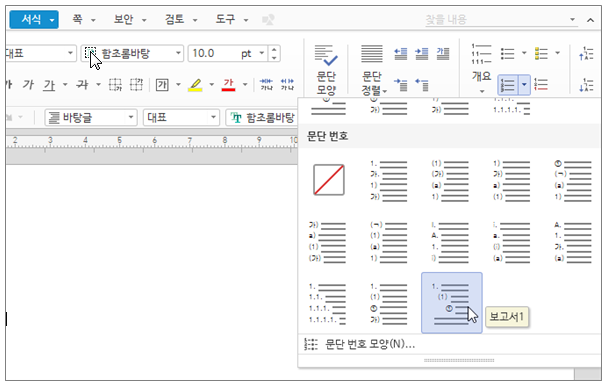Image resolution: width=606 pixels, height=388 pixels.
Task: Click the decrease left margin icon
Action: [x=400, y=53]
